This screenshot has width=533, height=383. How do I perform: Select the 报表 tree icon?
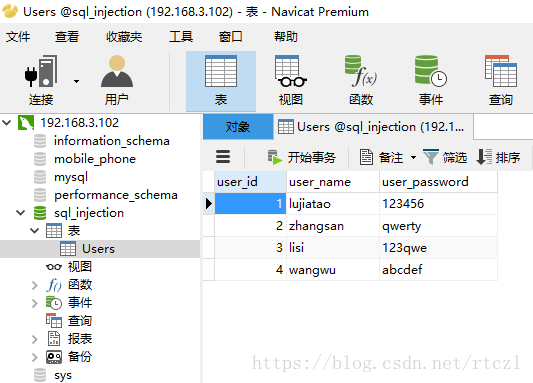coord(54,339)
